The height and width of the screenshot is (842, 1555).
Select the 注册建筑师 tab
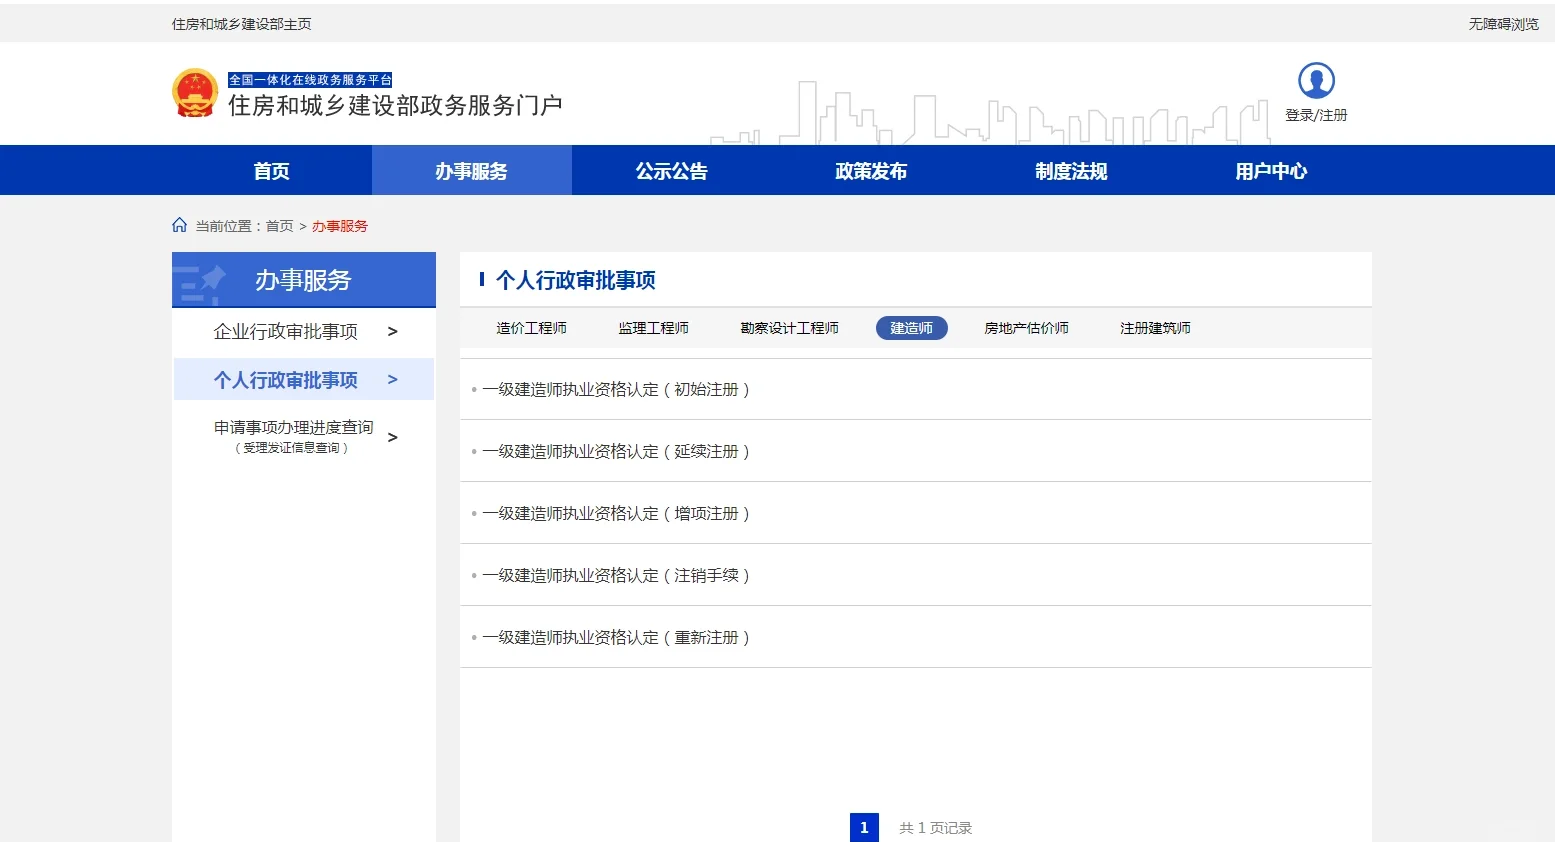coord(1155,327)
